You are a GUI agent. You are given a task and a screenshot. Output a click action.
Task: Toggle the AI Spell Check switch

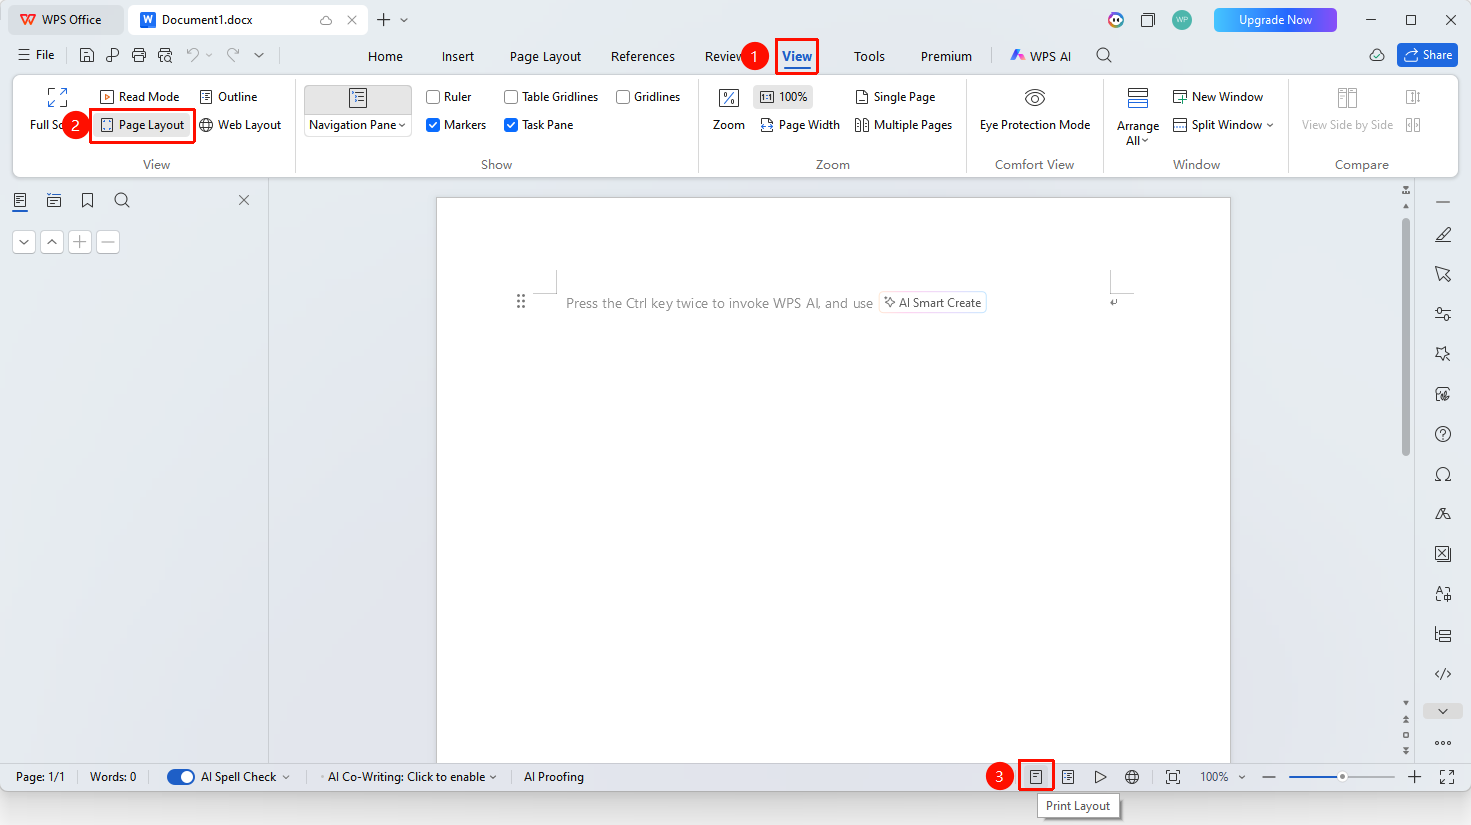click(x=181, y=777)
